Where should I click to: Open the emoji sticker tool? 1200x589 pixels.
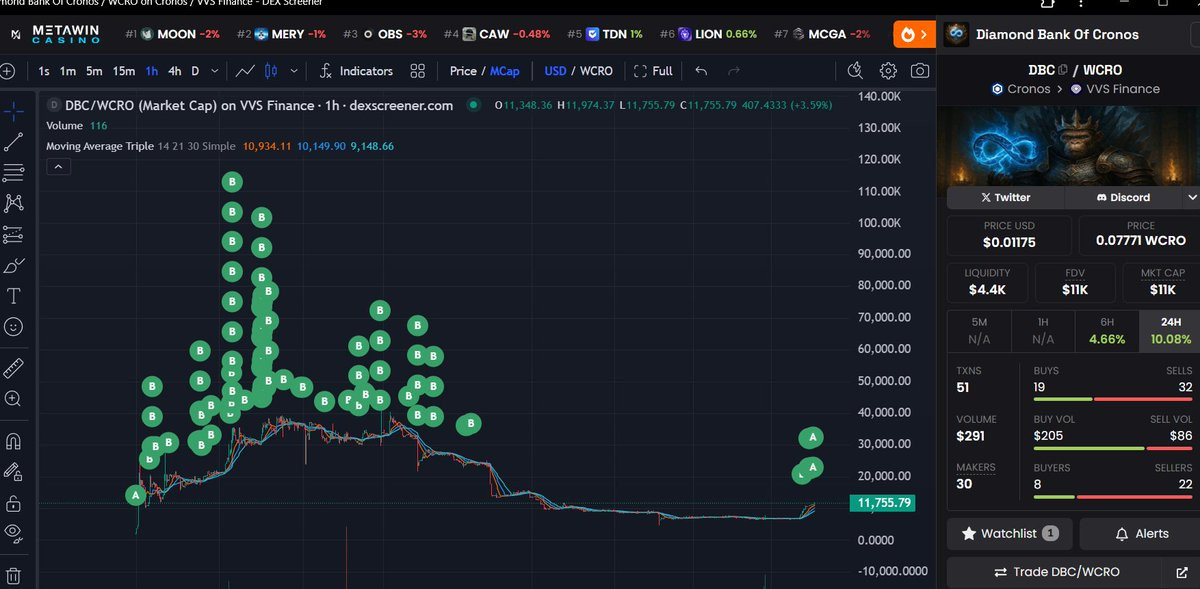click(13, 327)
